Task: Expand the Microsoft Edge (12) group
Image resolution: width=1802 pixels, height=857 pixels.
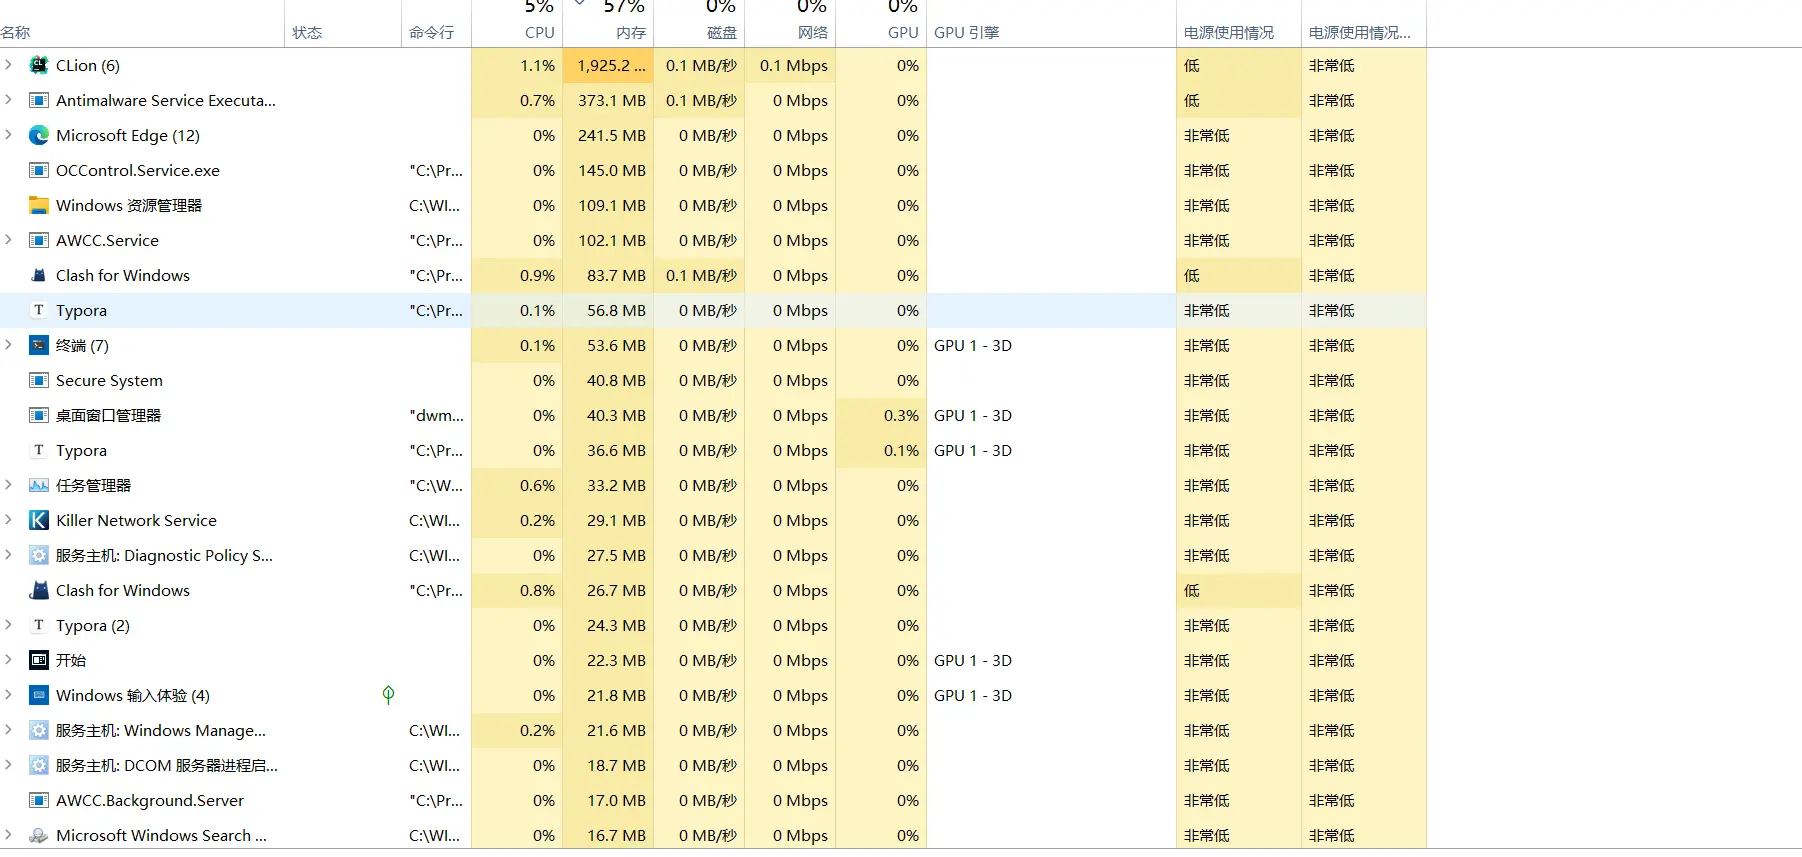Action: coord(9,136)
